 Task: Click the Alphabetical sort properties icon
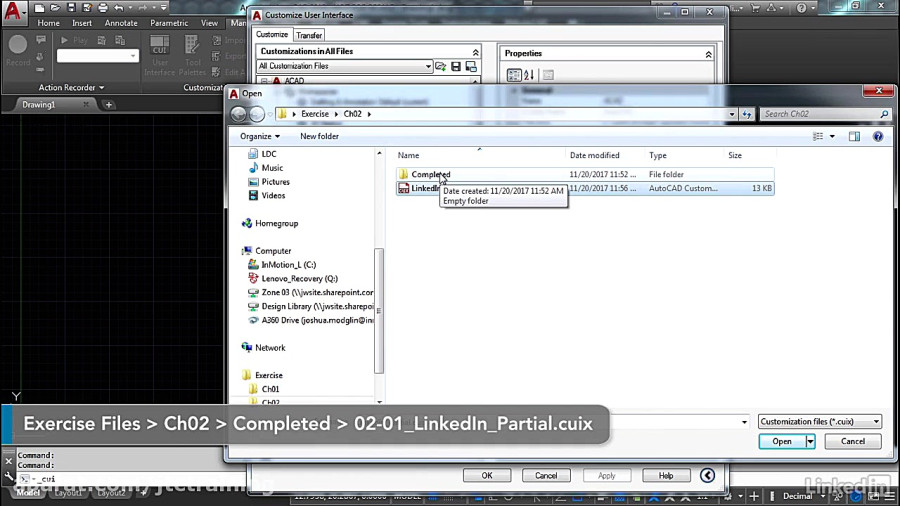pyautogui.click(x=529, y=75)
